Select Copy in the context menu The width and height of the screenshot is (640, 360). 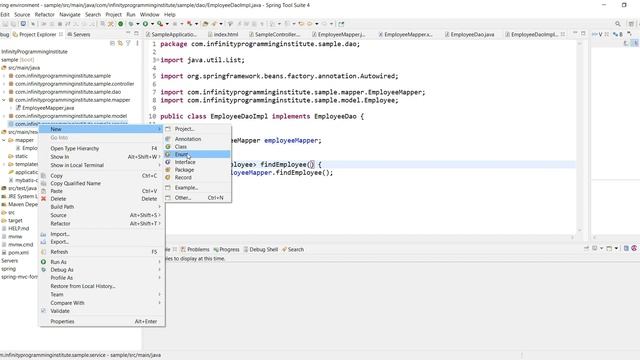(101, 176)
